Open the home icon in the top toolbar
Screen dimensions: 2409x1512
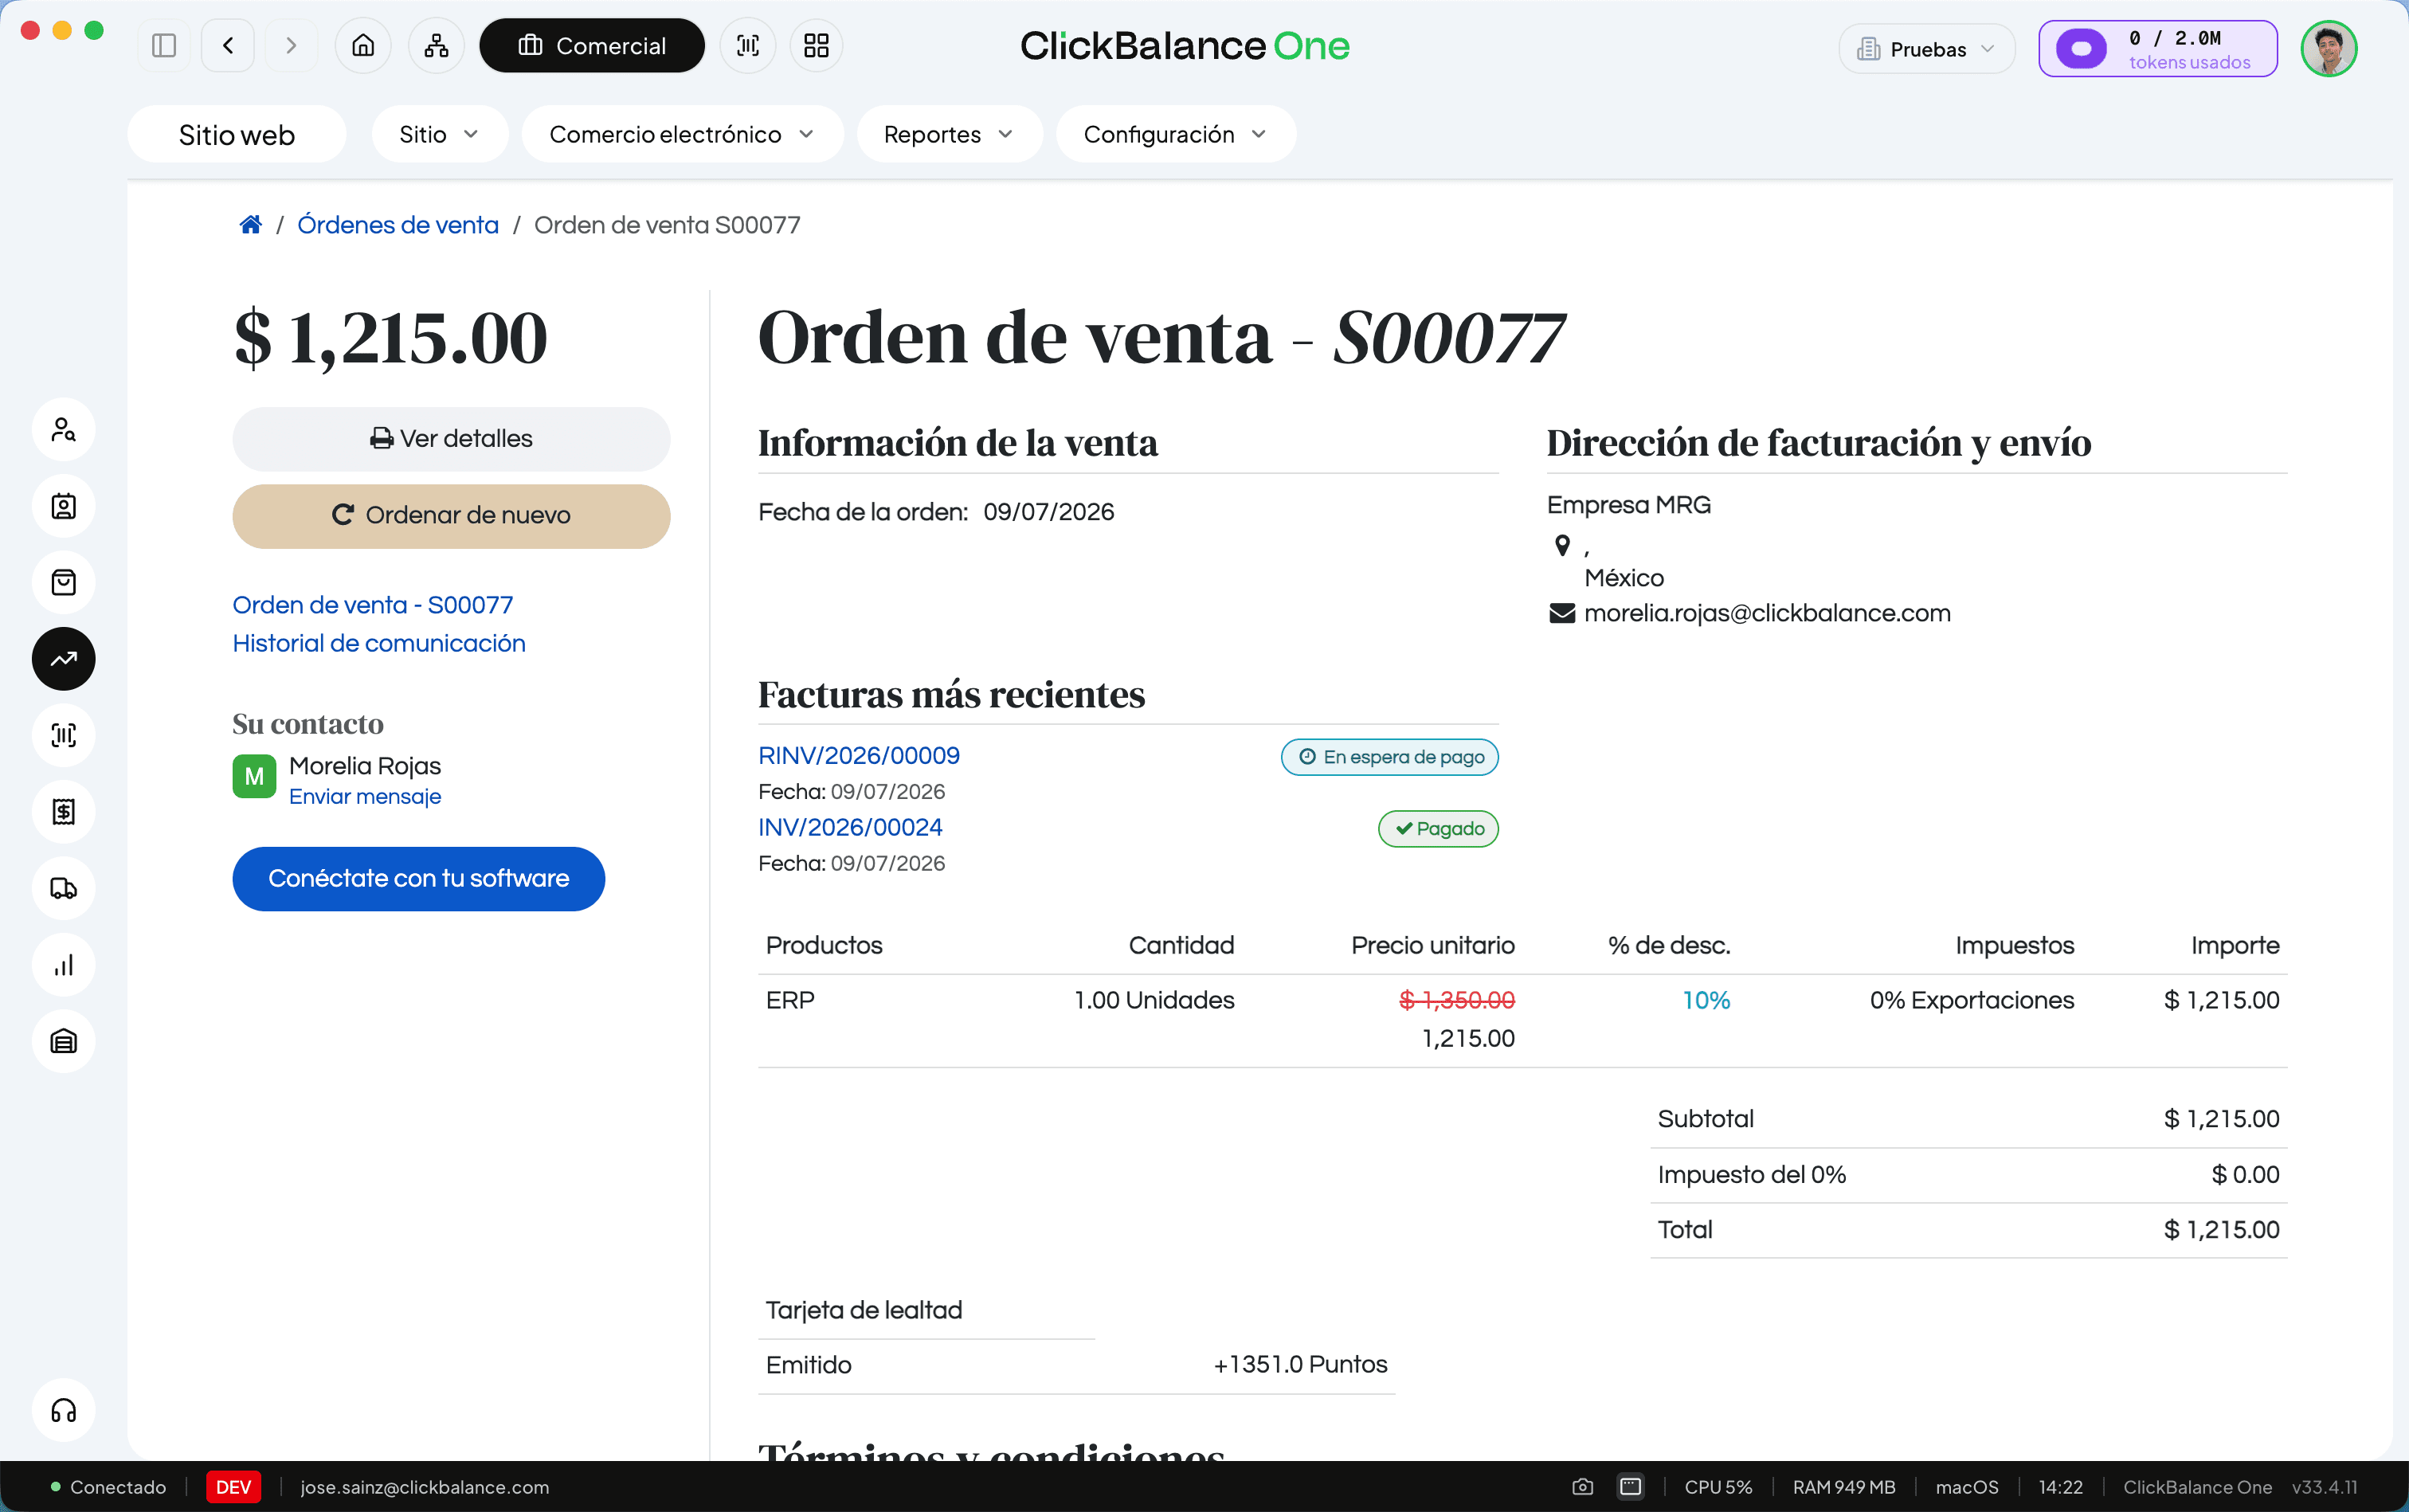[363, 46]
